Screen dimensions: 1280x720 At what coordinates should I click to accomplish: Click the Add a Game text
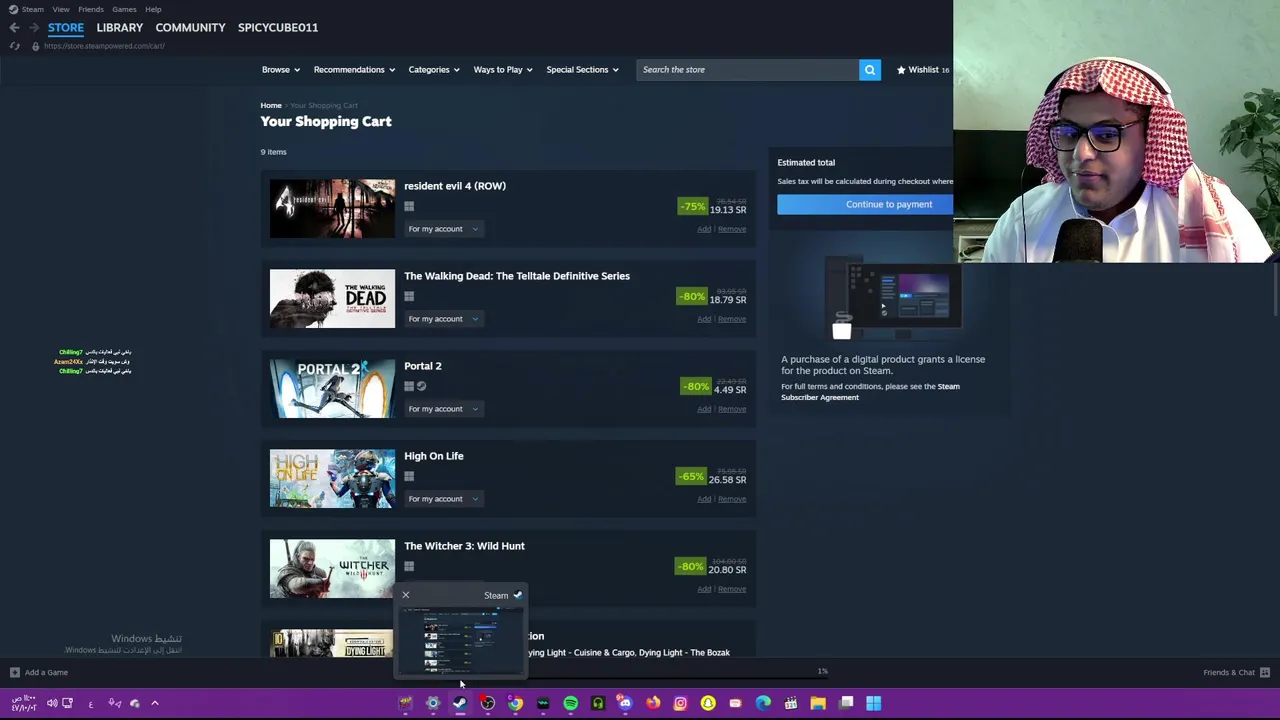coord(47,673)
